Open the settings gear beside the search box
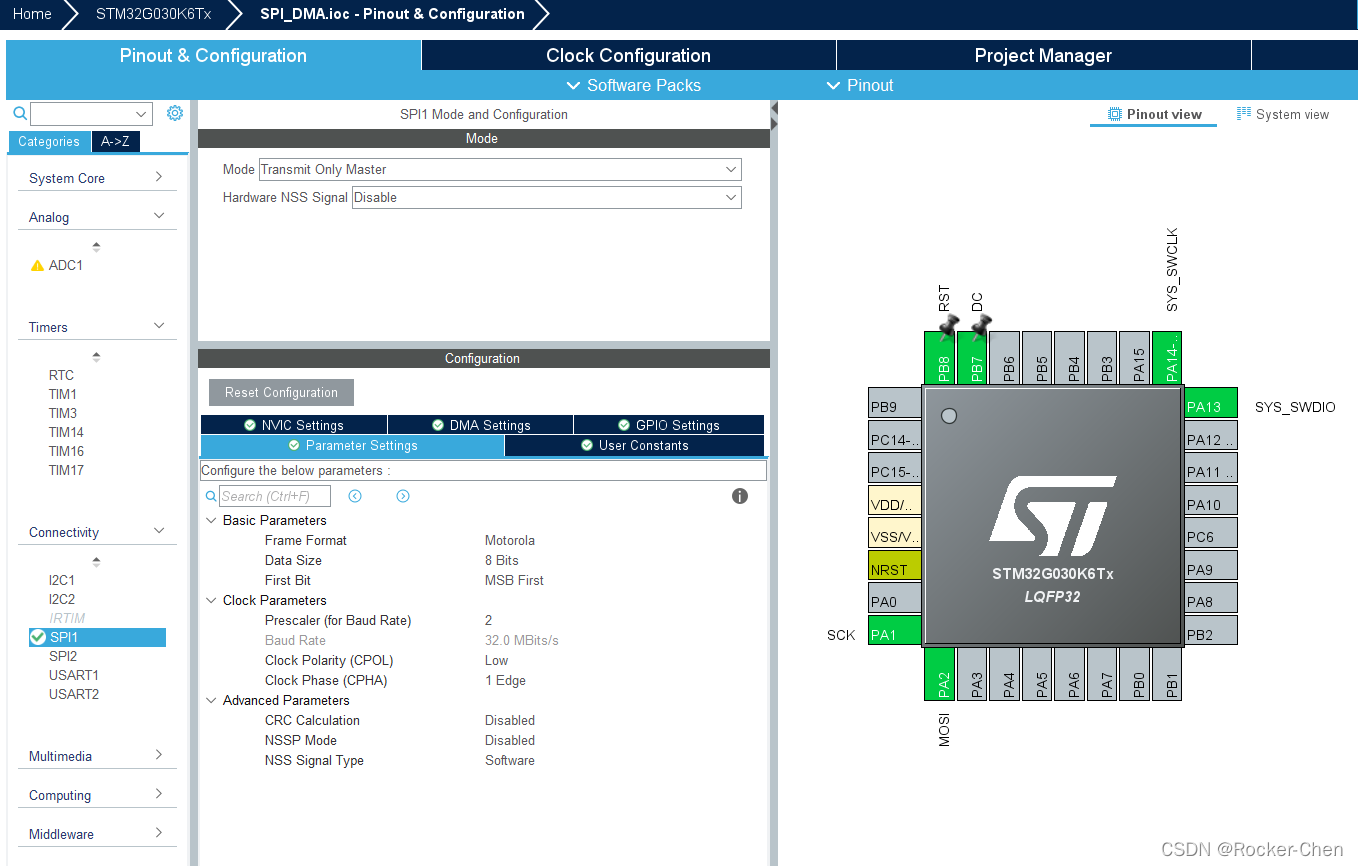 (x=175, y=113)
